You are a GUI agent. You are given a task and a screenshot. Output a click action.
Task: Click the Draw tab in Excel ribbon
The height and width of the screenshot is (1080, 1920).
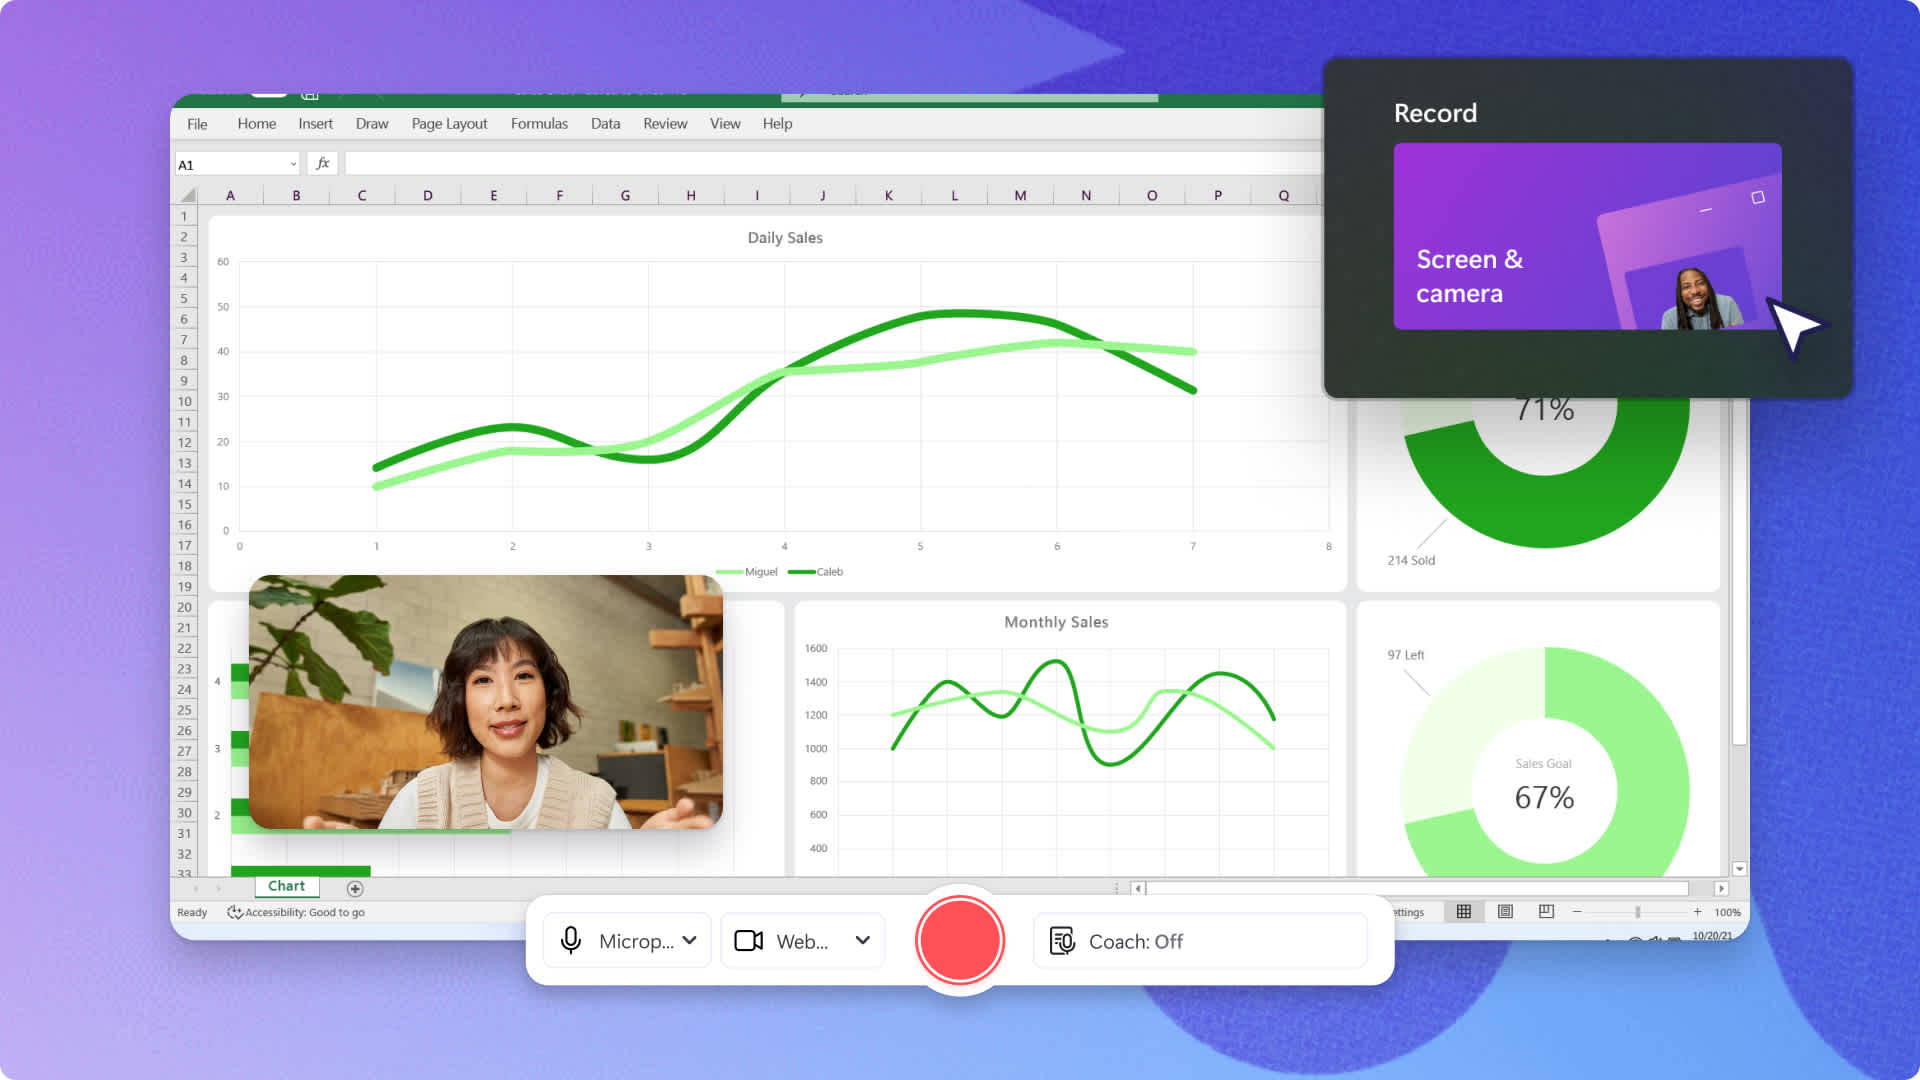click(x=372, y=123)
